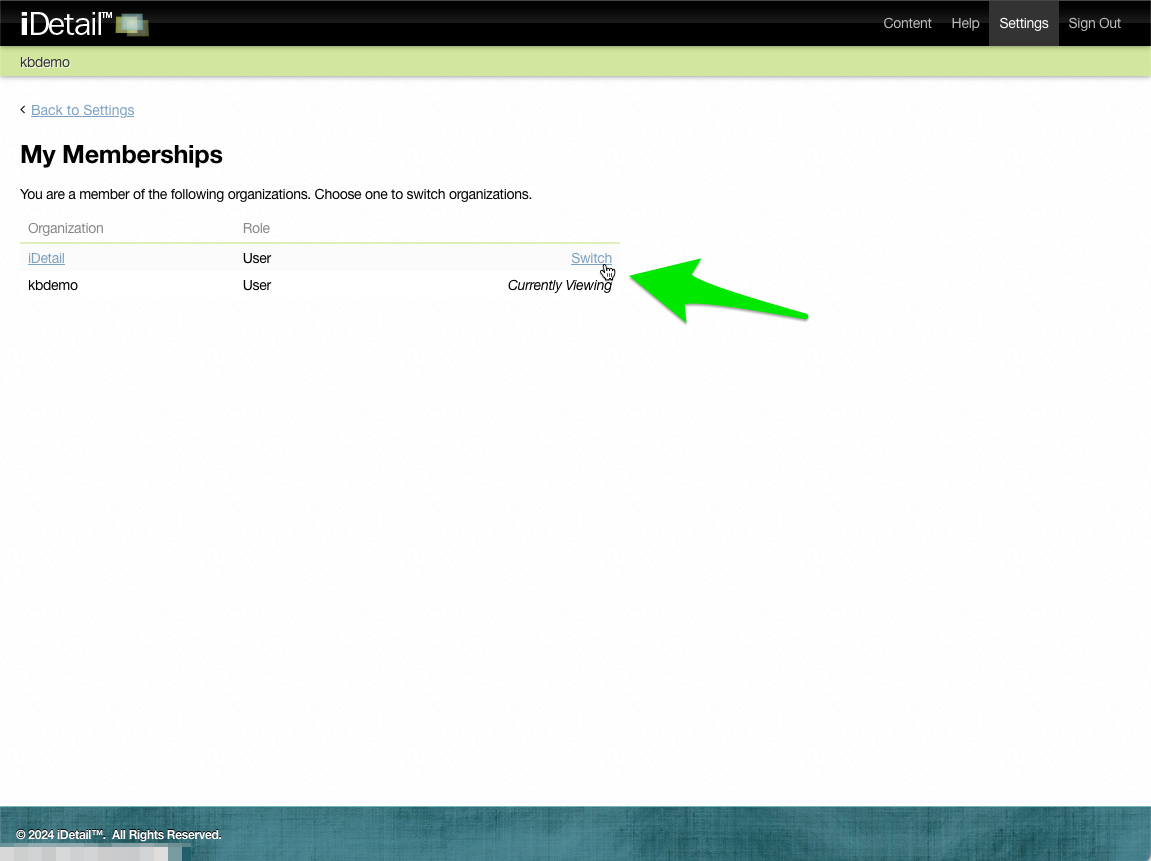Click the User role in the iDetail row
Viewport: 1151px width, 861px height.
(x=257, y=258)
